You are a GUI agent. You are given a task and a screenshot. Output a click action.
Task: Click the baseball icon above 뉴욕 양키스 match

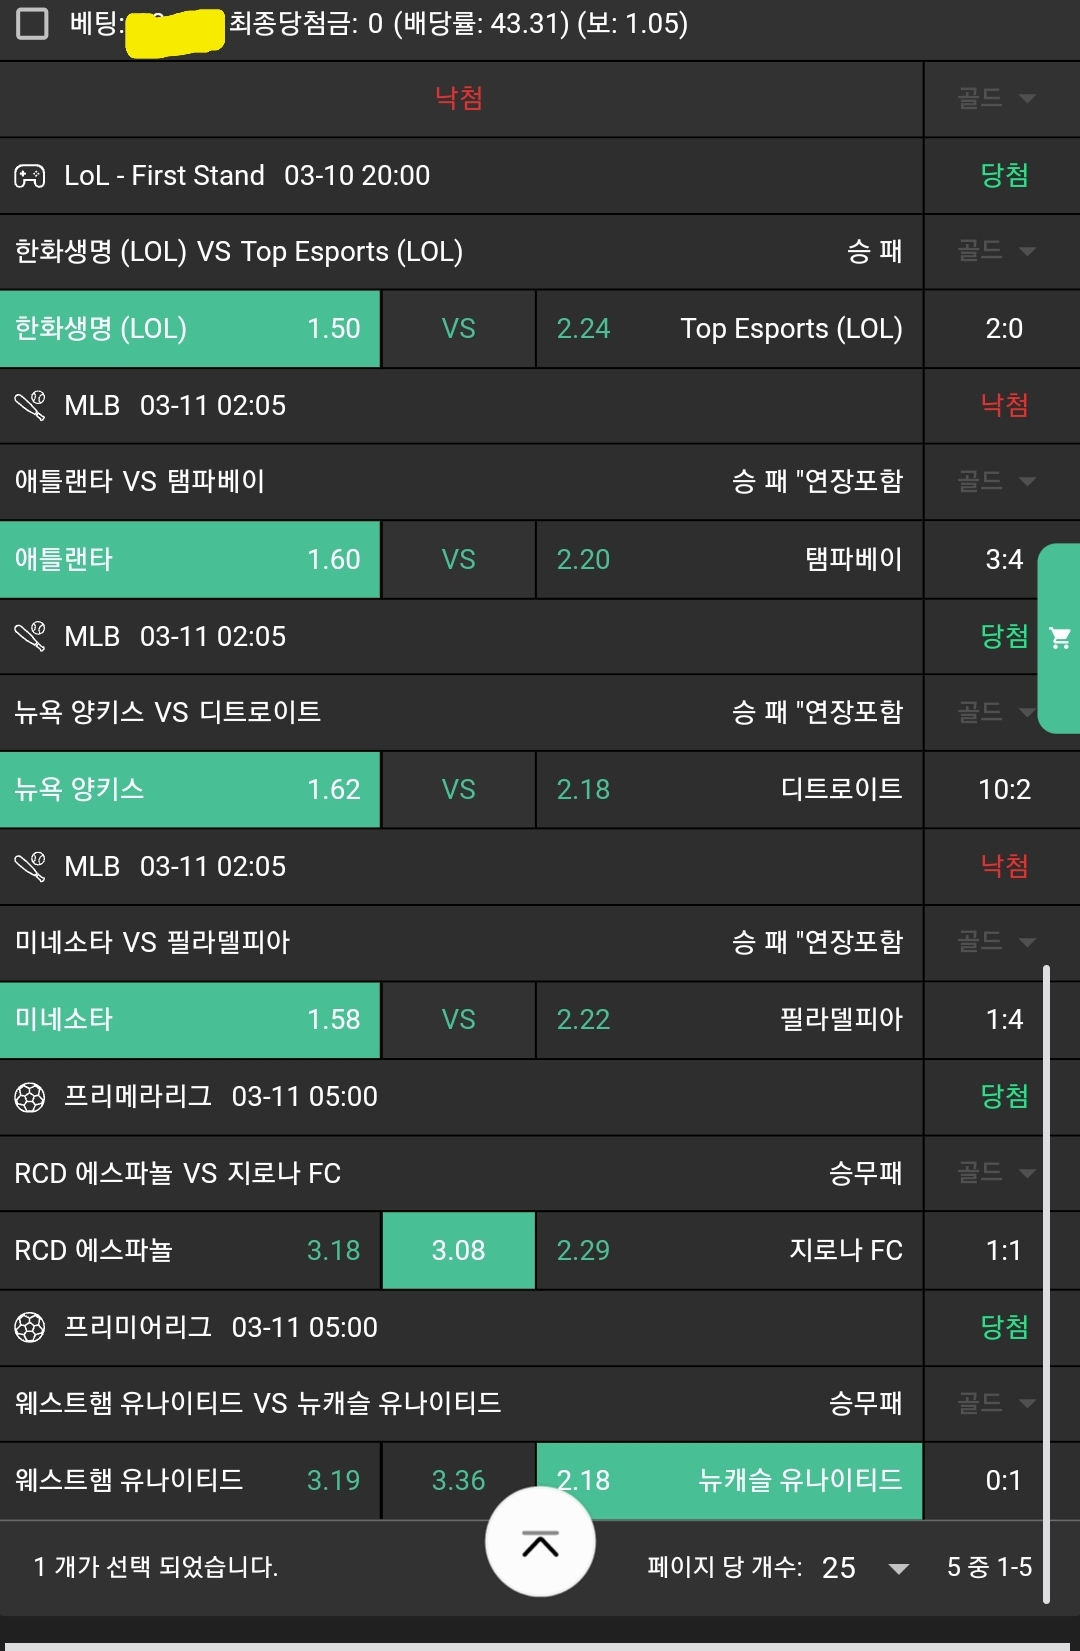pos(30,637)
